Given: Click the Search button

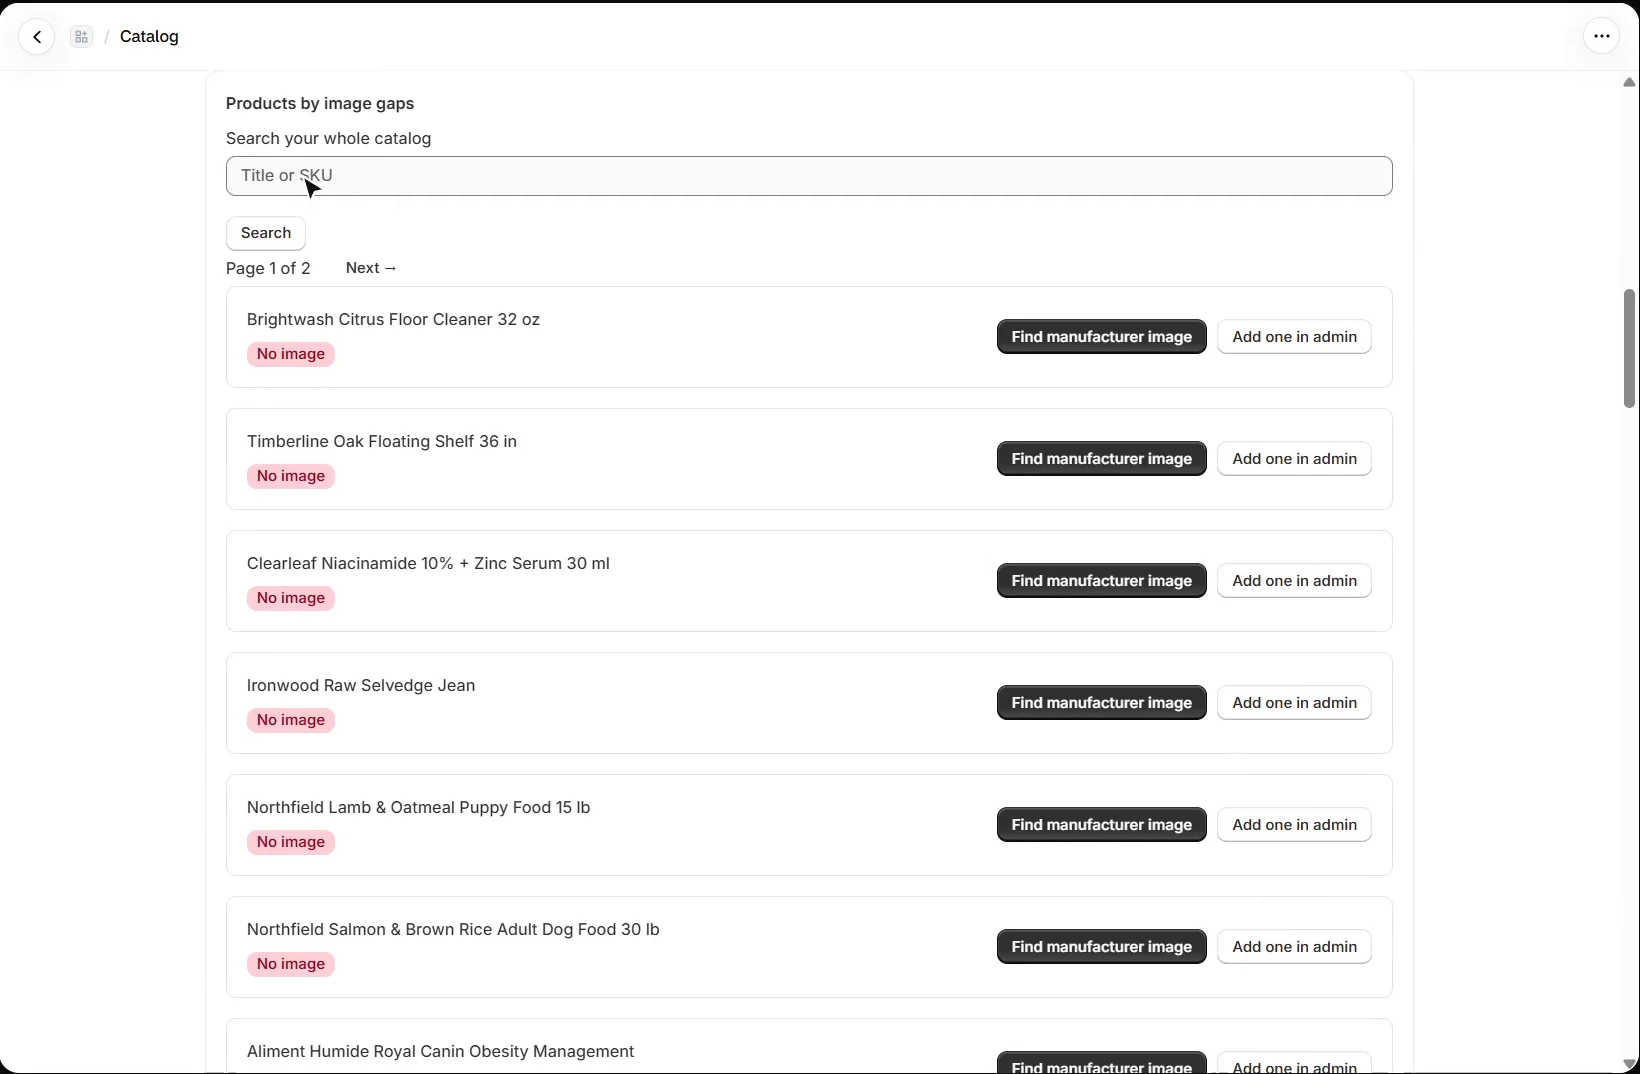Looking at the screenshot, I should [x=266, y=233].
